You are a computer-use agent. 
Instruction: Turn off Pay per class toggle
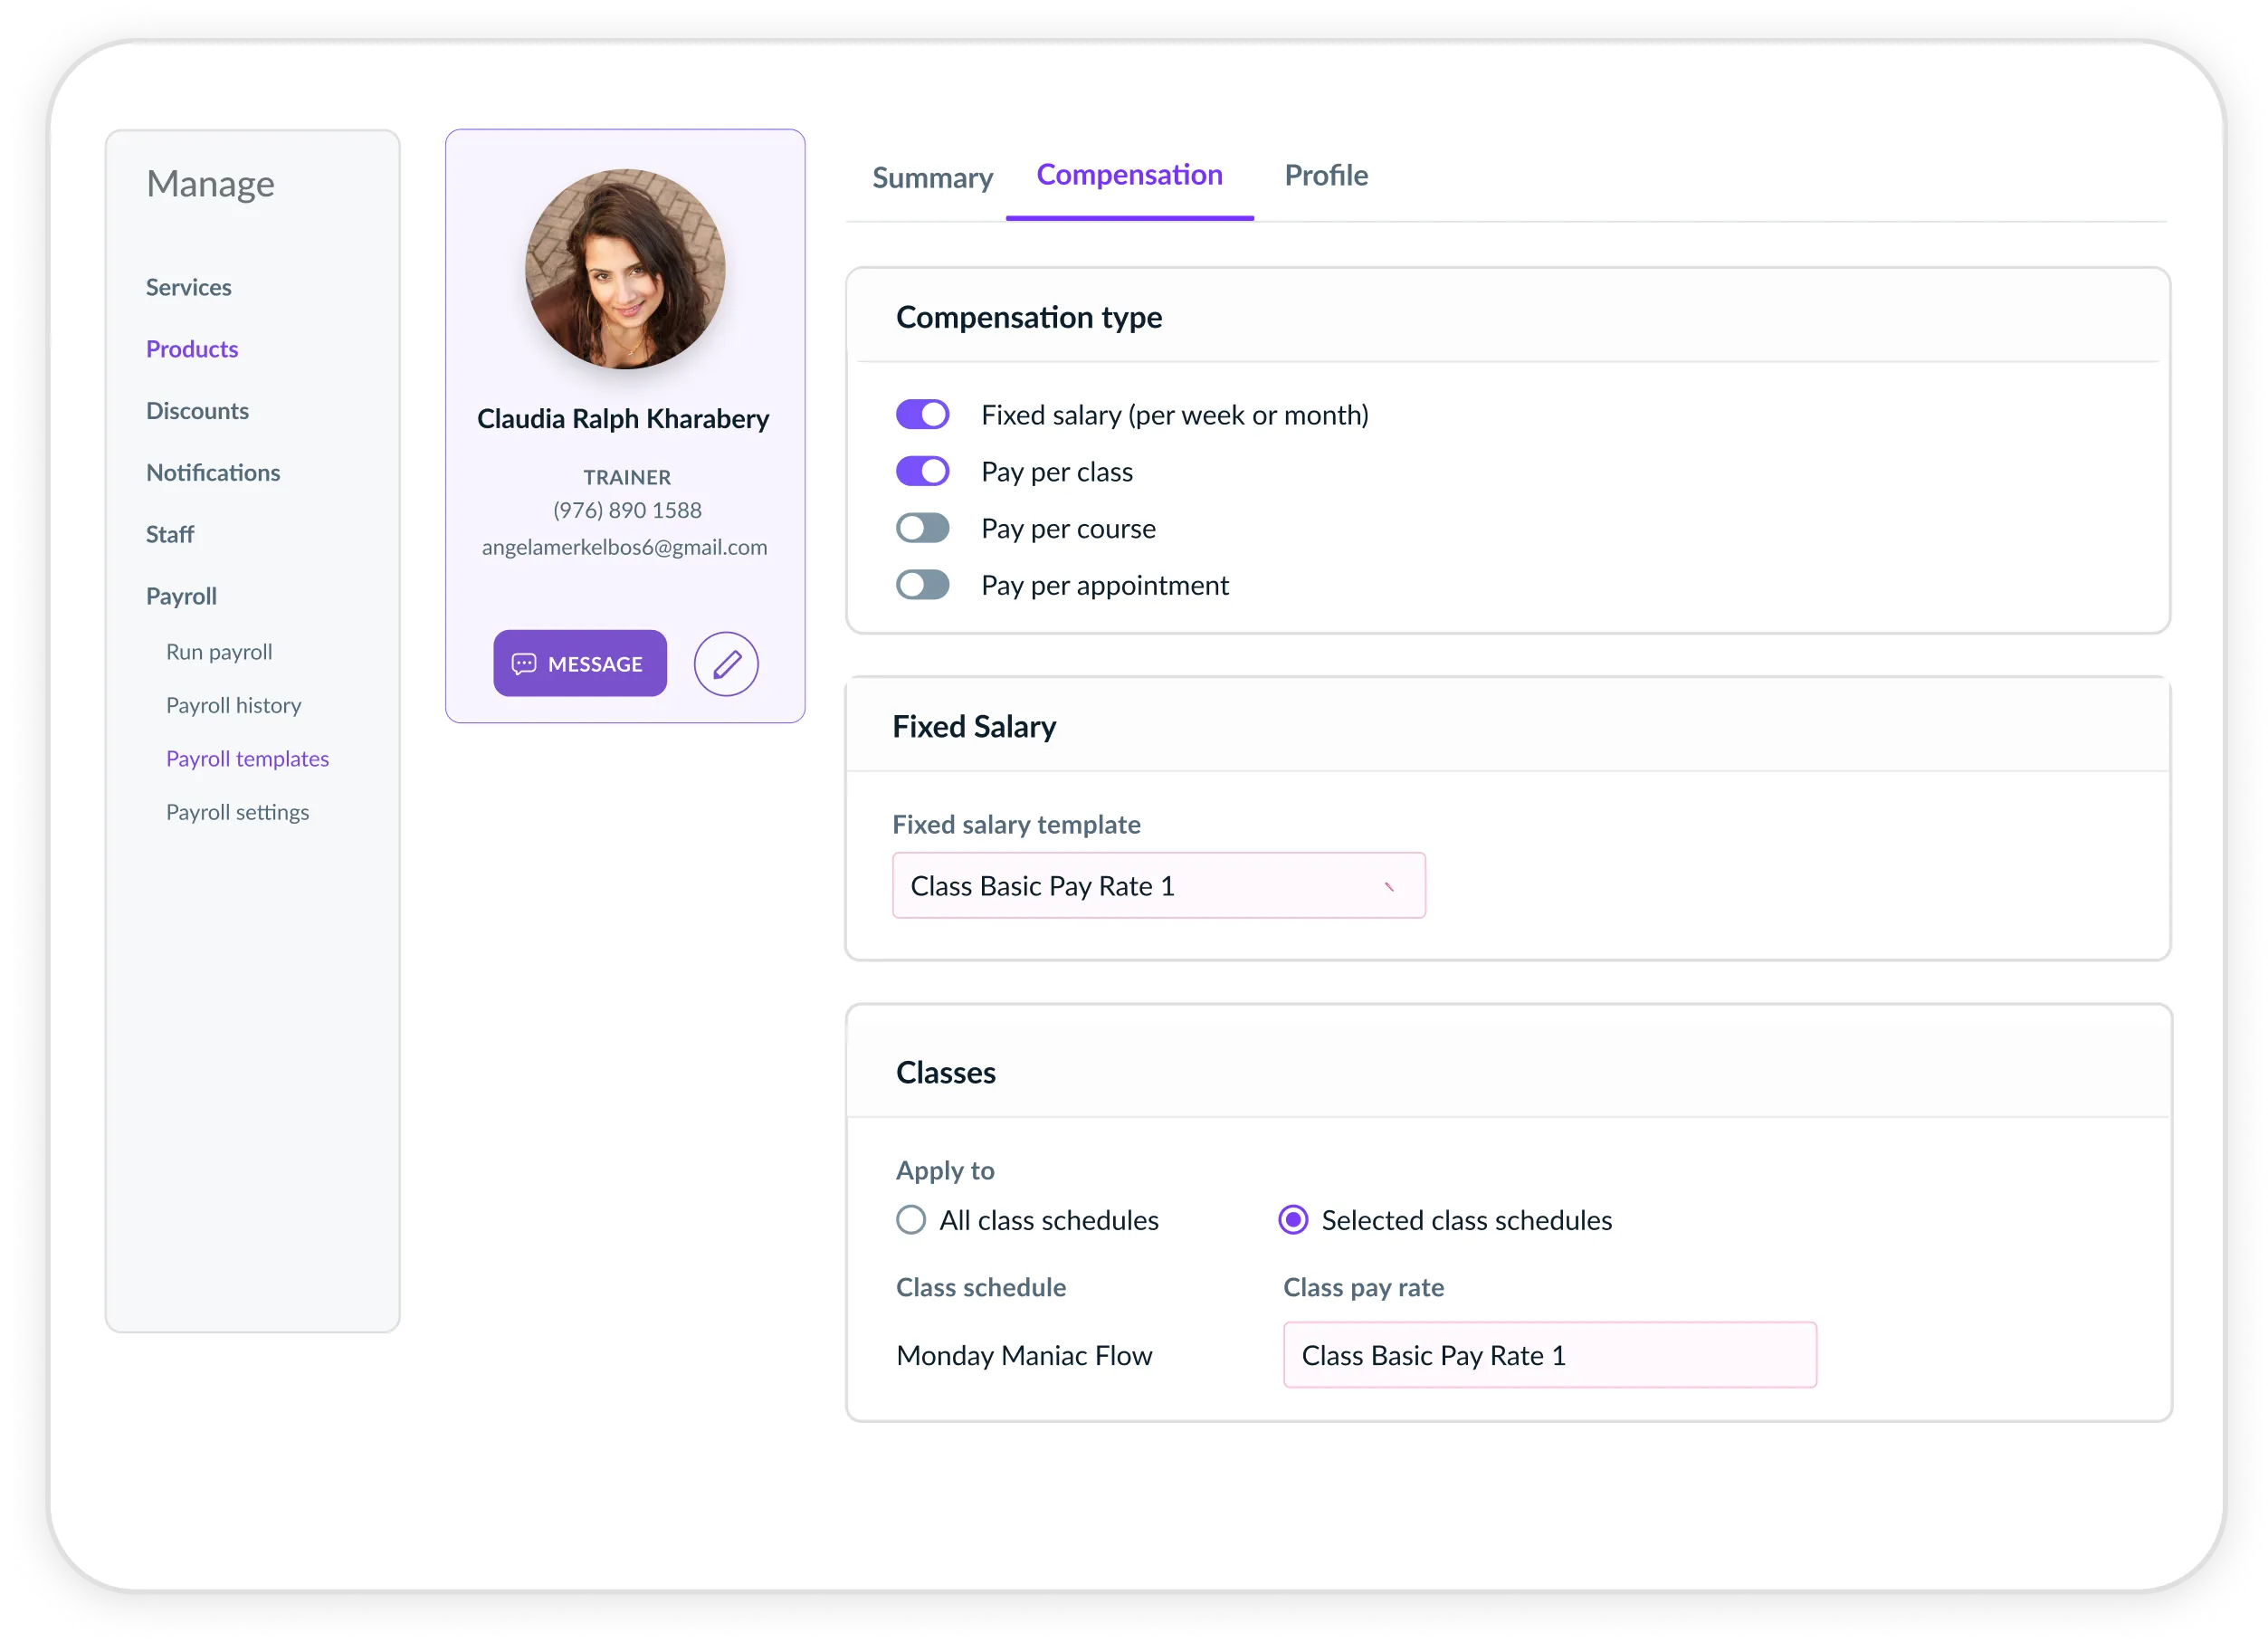922,472
